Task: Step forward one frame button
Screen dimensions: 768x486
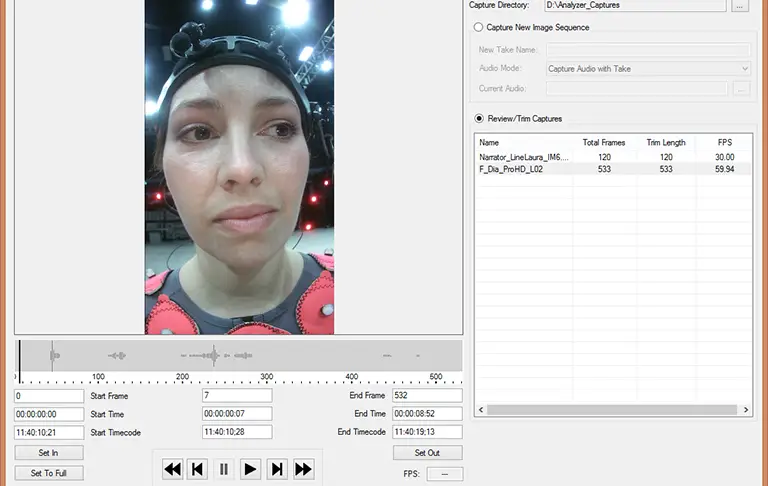Action: click(x=277, y=468)
